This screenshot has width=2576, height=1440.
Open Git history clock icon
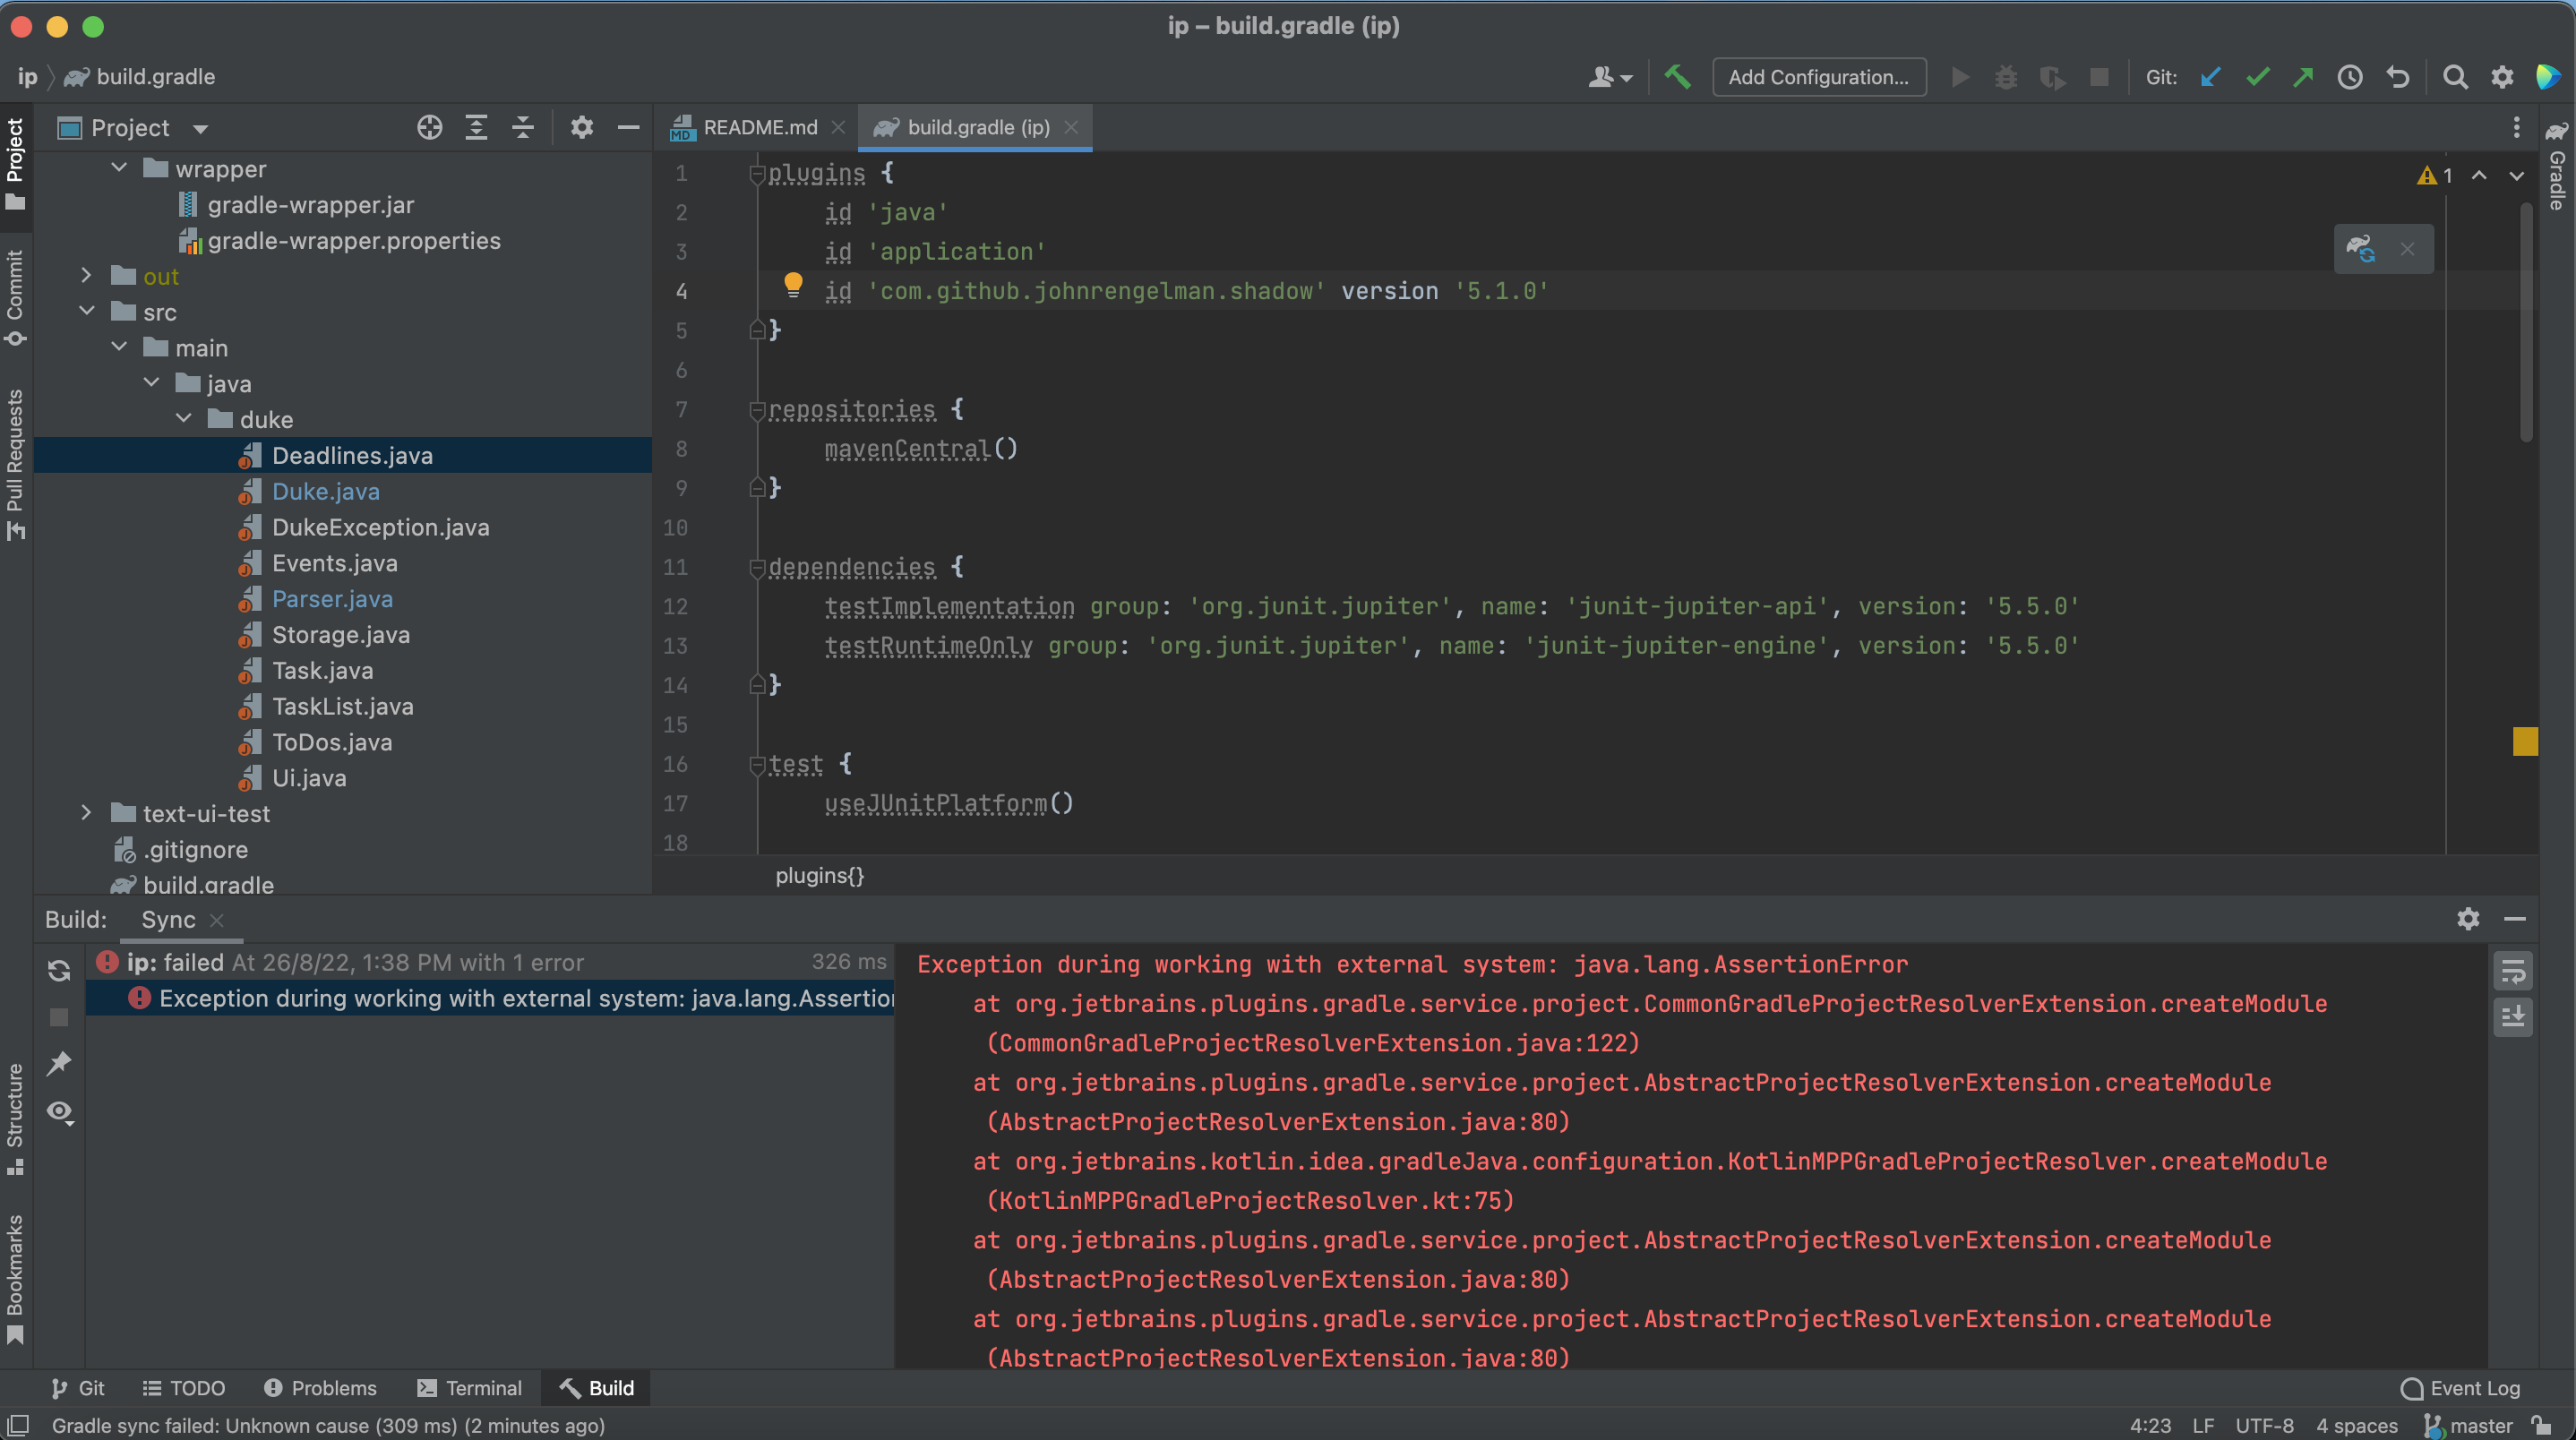point(2350,77)
